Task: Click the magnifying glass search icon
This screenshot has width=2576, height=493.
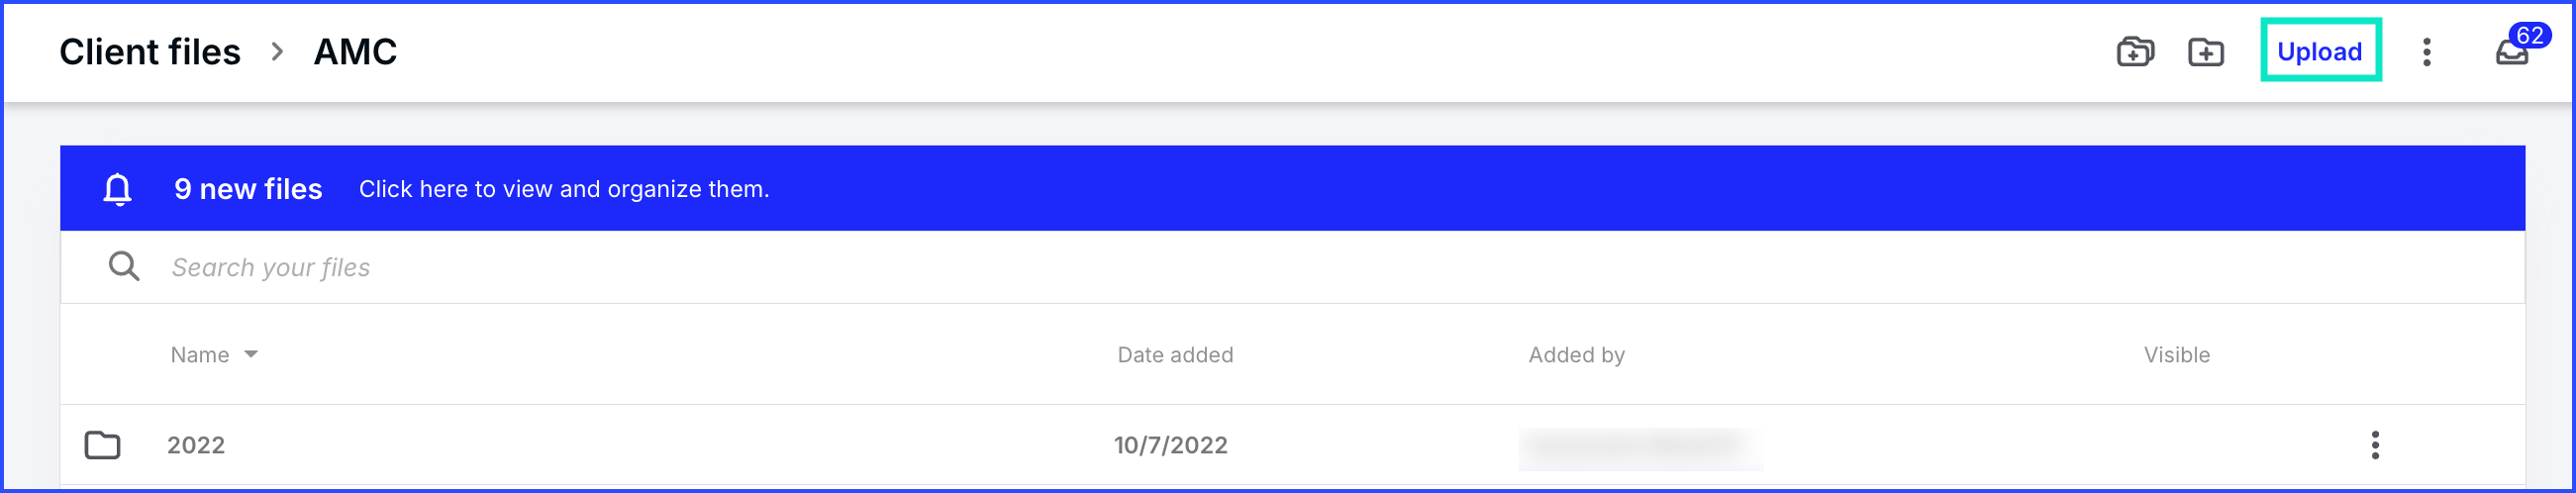Action: [x=124, y=266]
